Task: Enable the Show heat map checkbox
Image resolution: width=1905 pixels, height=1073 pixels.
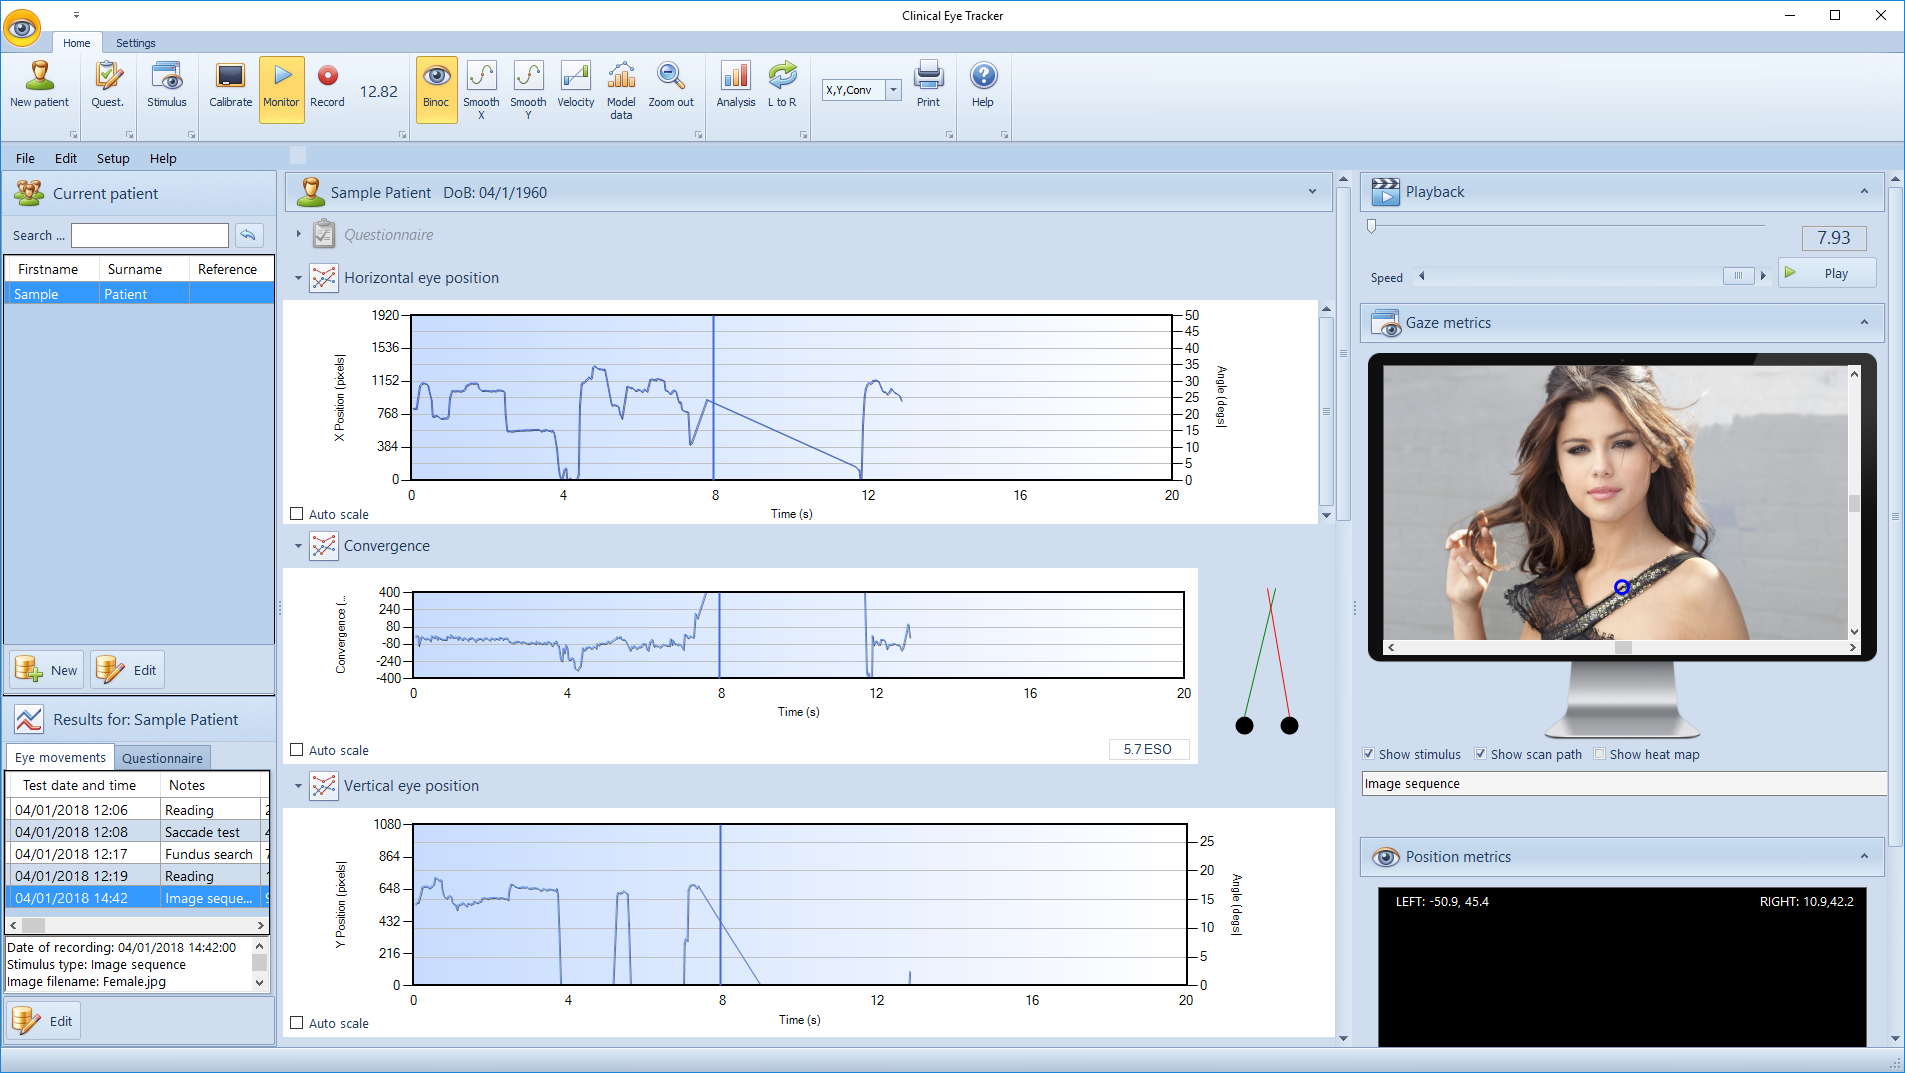Action: (1600, 755)
